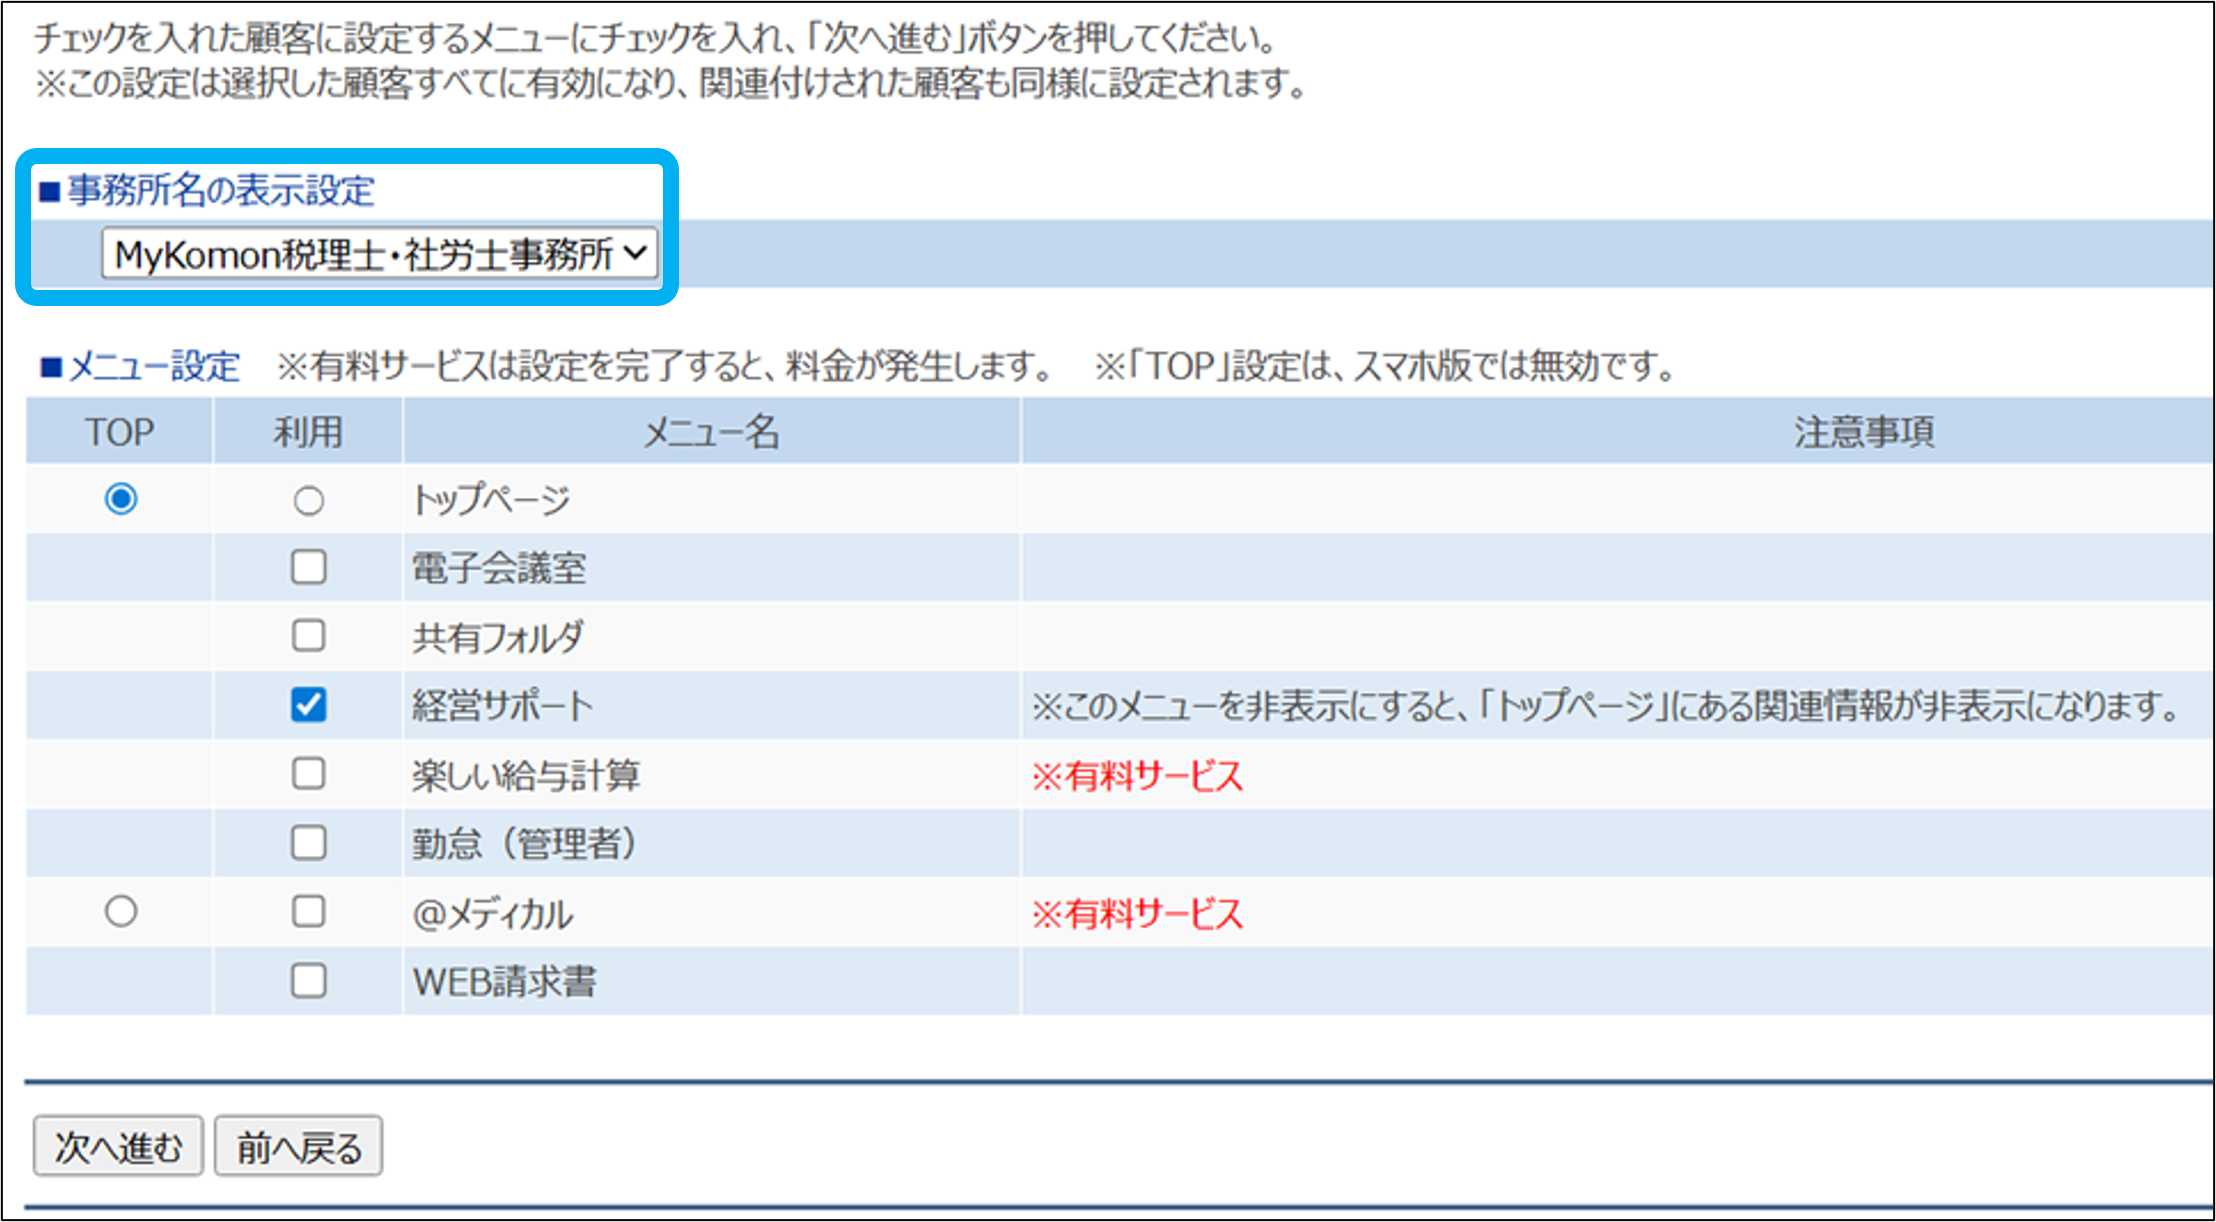
Task: Click the @メディカル menu name
Action: (x=493, y=913)
